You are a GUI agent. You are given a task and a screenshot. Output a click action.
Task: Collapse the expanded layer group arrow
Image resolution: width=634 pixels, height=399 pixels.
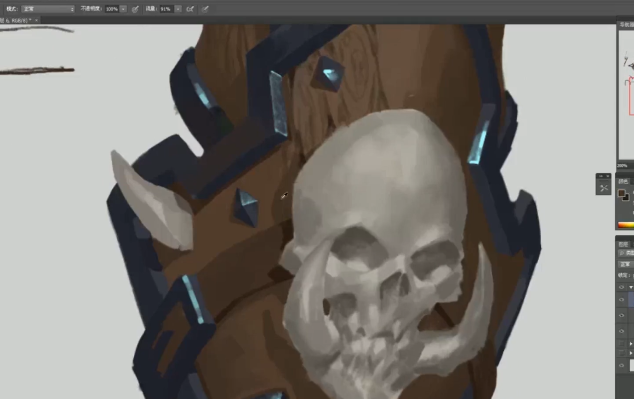(631, 287)
